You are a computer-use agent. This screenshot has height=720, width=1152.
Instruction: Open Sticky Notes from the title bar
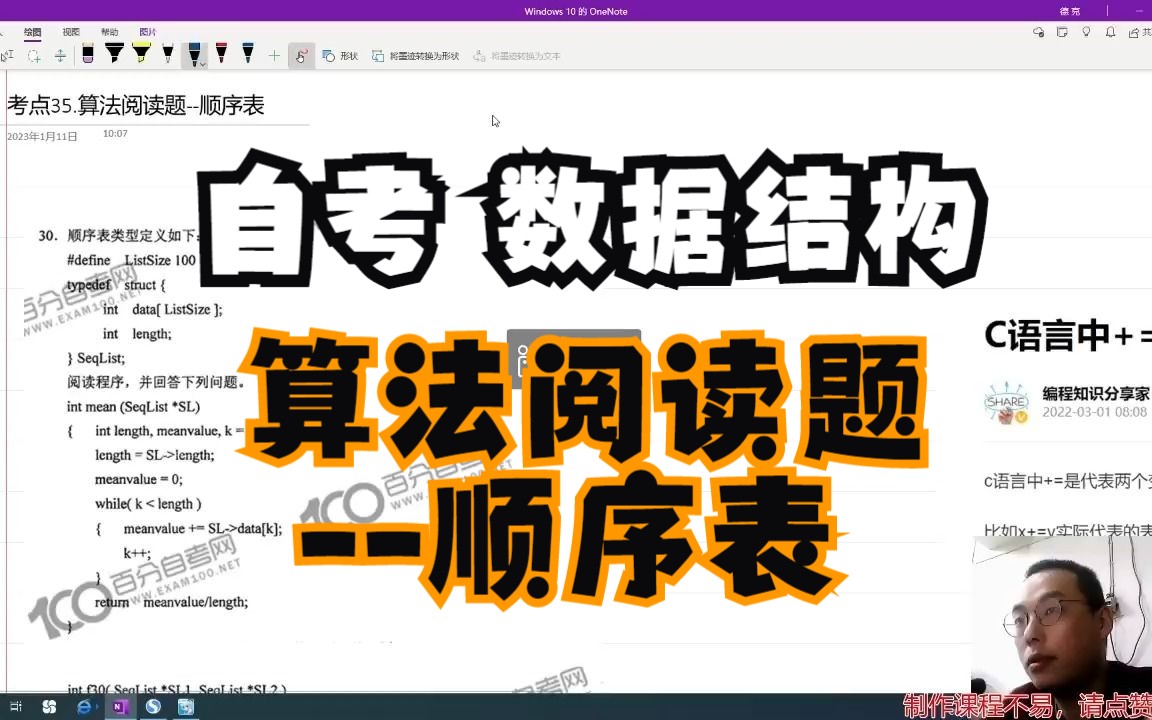1062,32
